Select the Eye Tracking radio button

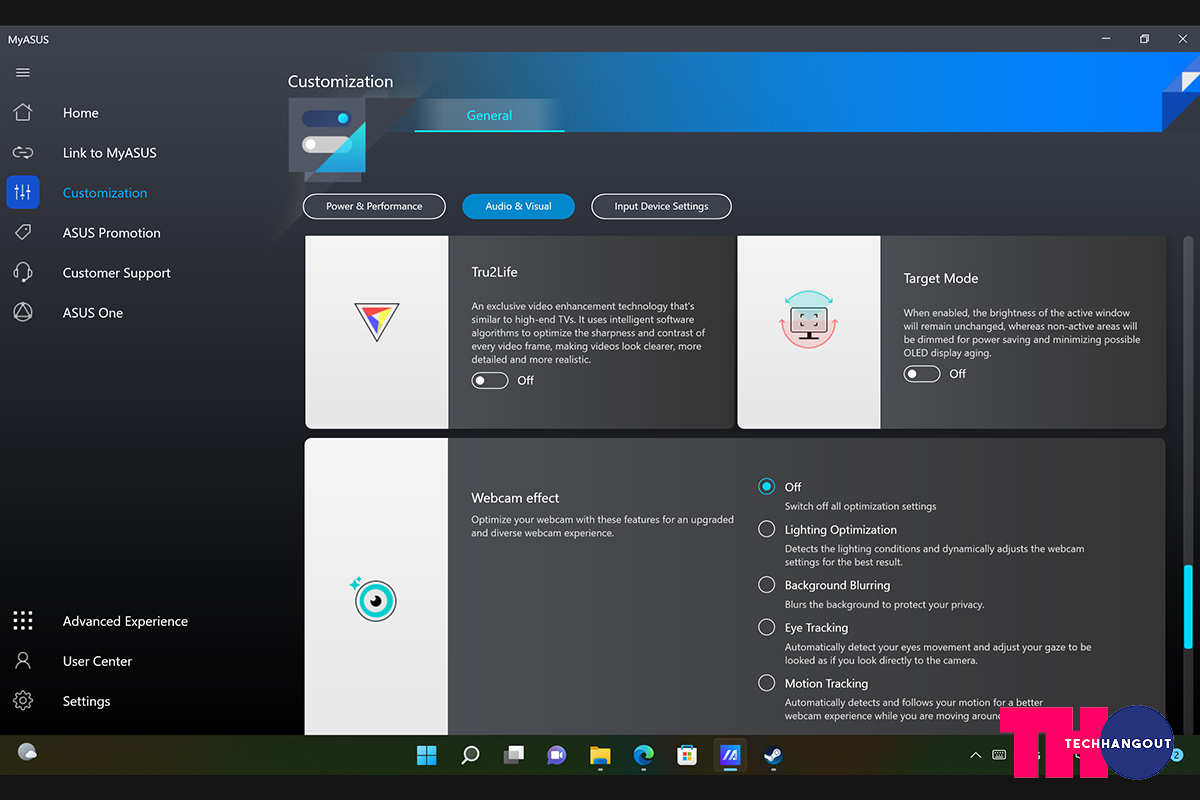766,627
